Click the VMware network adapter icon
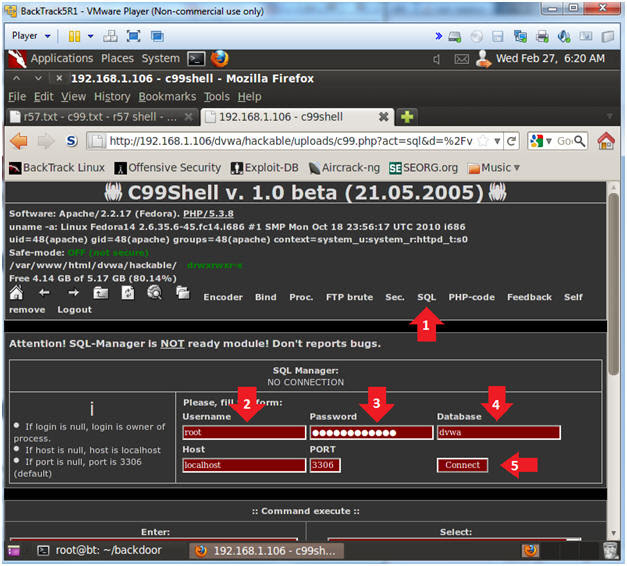This screenshot has height=566, width=627. (x=520, y=36)
